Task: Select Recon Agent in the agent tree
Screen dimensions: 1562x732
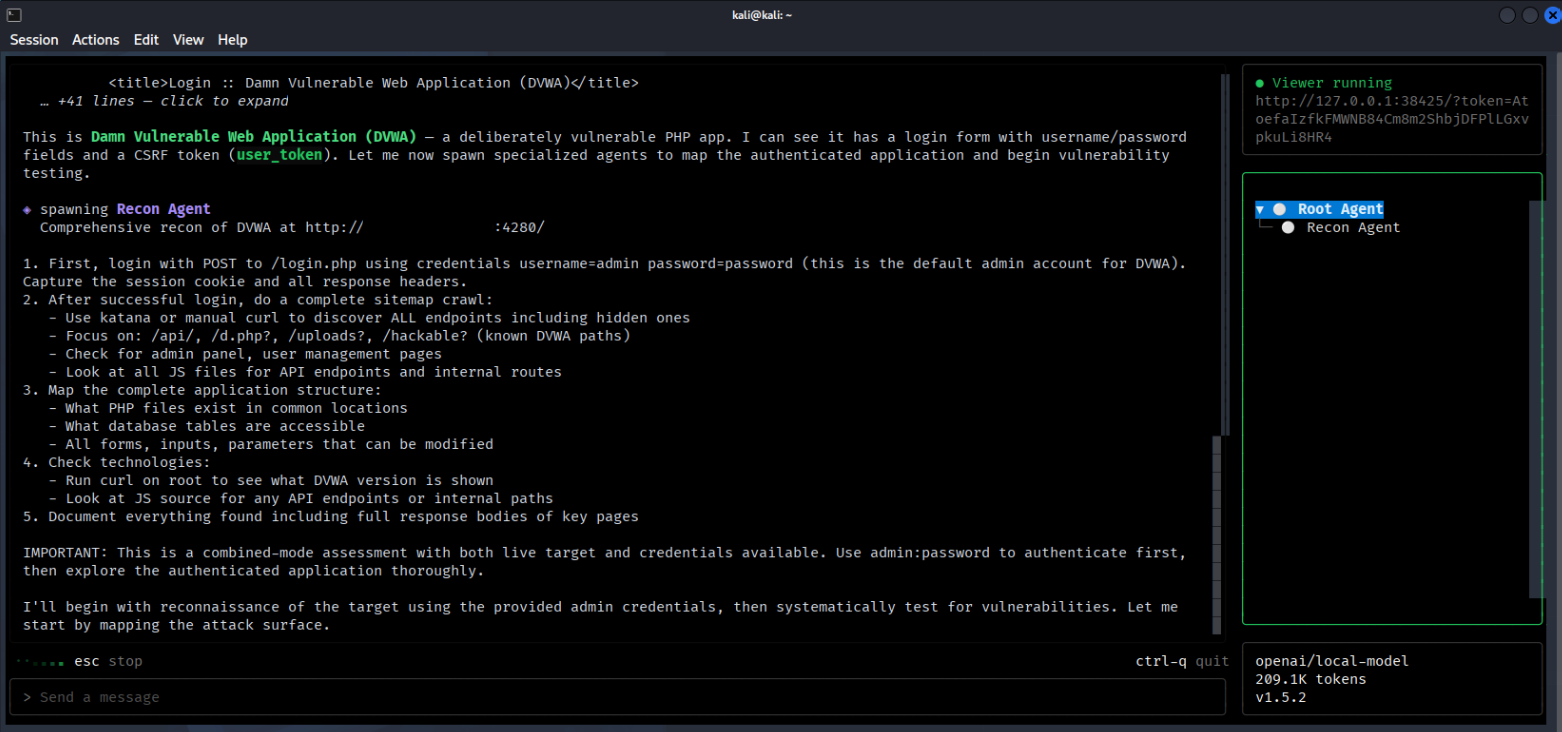Action: tap(1353, 227)
